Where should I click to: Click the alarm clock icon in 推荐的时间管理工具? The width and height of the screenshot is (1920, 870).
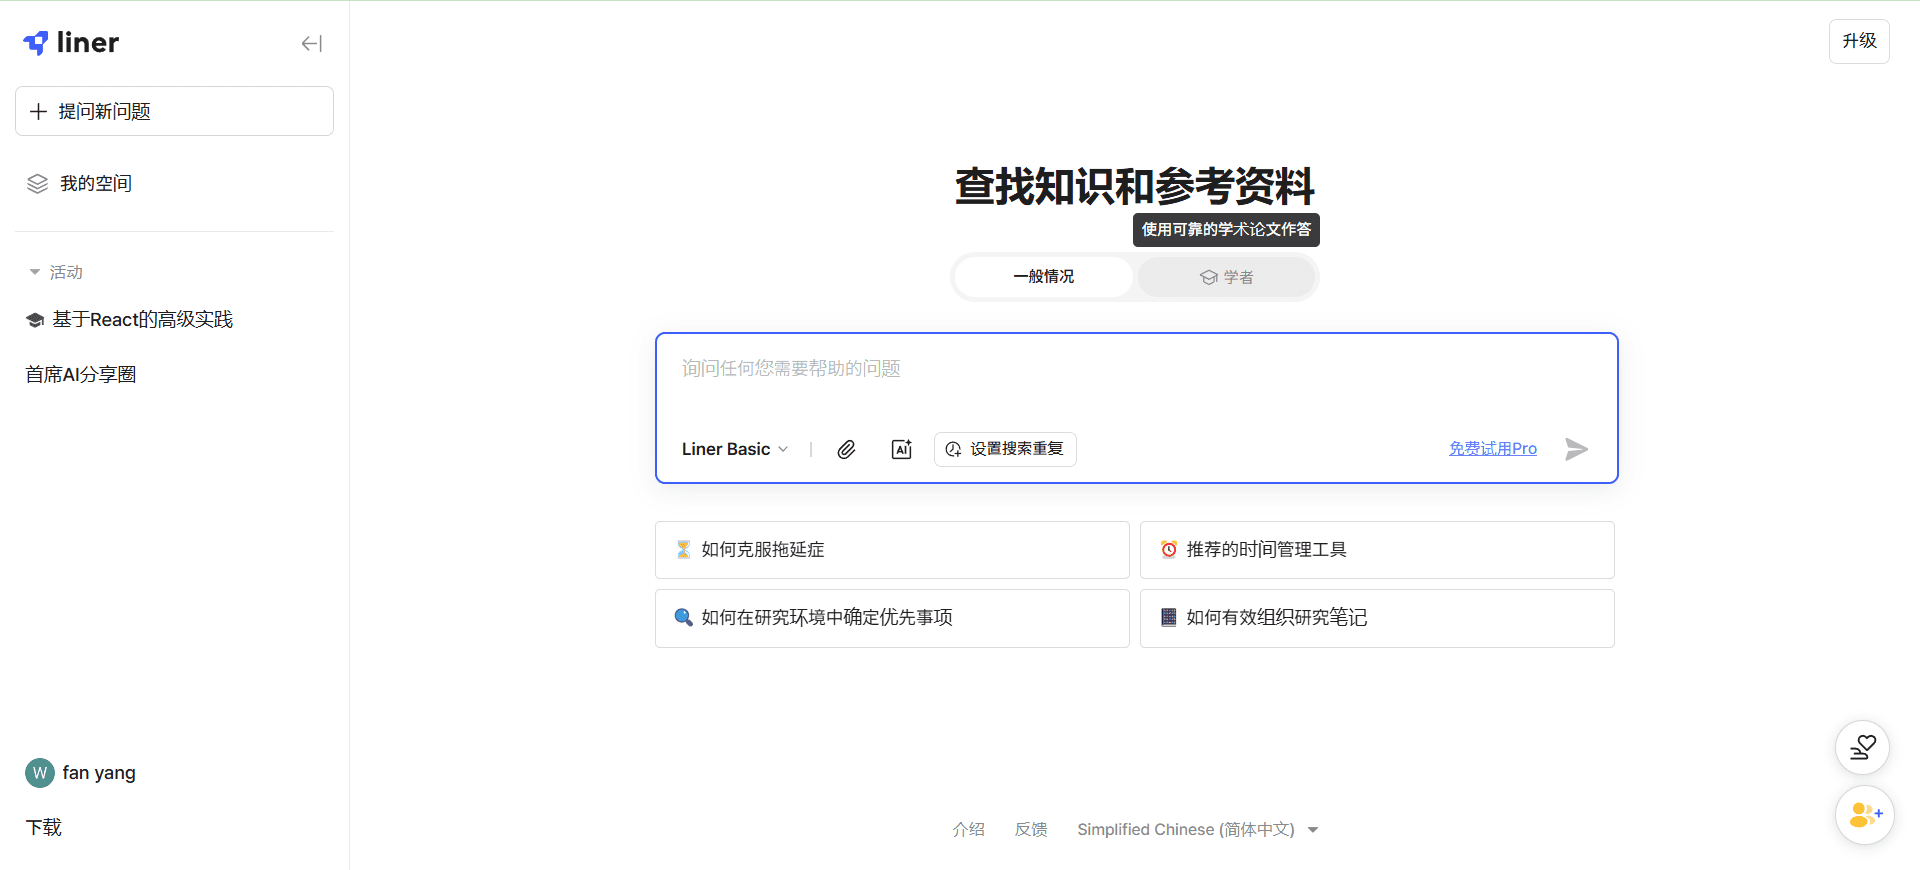point(1168,550)
